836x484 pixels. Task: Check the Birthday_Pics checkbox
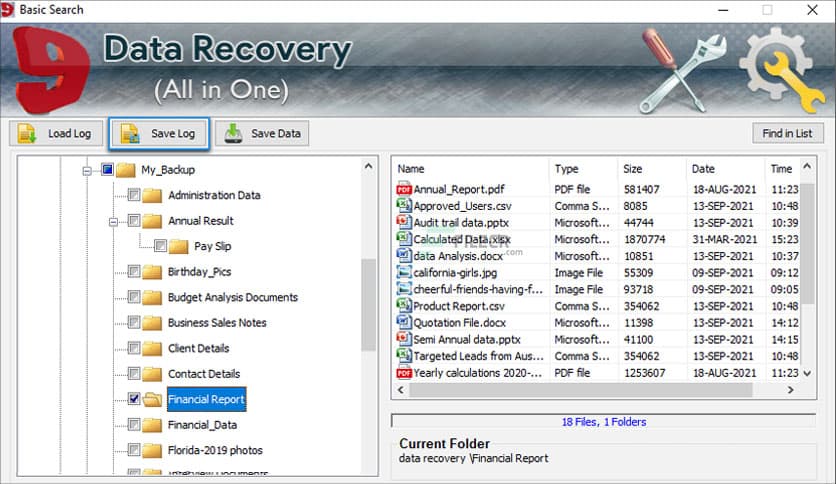(x=134, y=271)
